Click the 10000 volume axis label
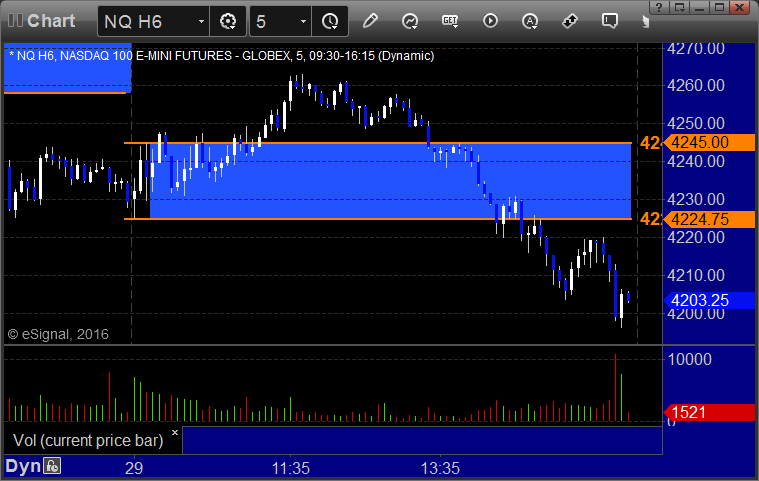This screenshot has height=481, width=759. (x=689, y=360)
